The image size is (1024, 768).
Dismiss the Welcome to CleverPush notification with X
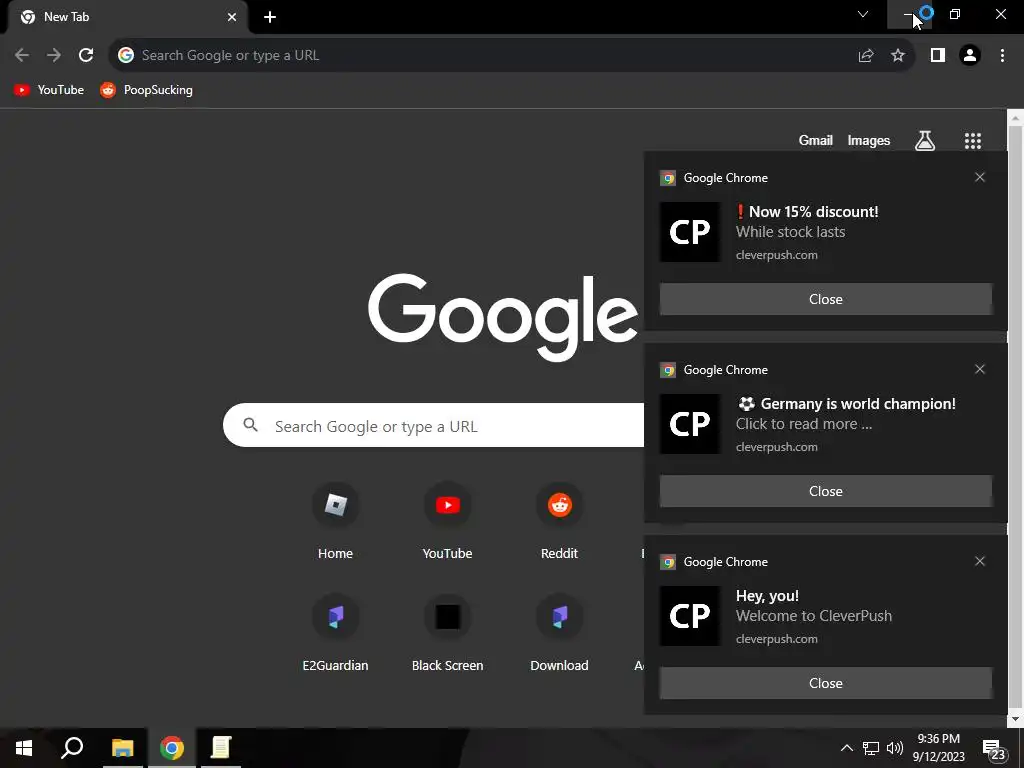click(x=980, y=561)
